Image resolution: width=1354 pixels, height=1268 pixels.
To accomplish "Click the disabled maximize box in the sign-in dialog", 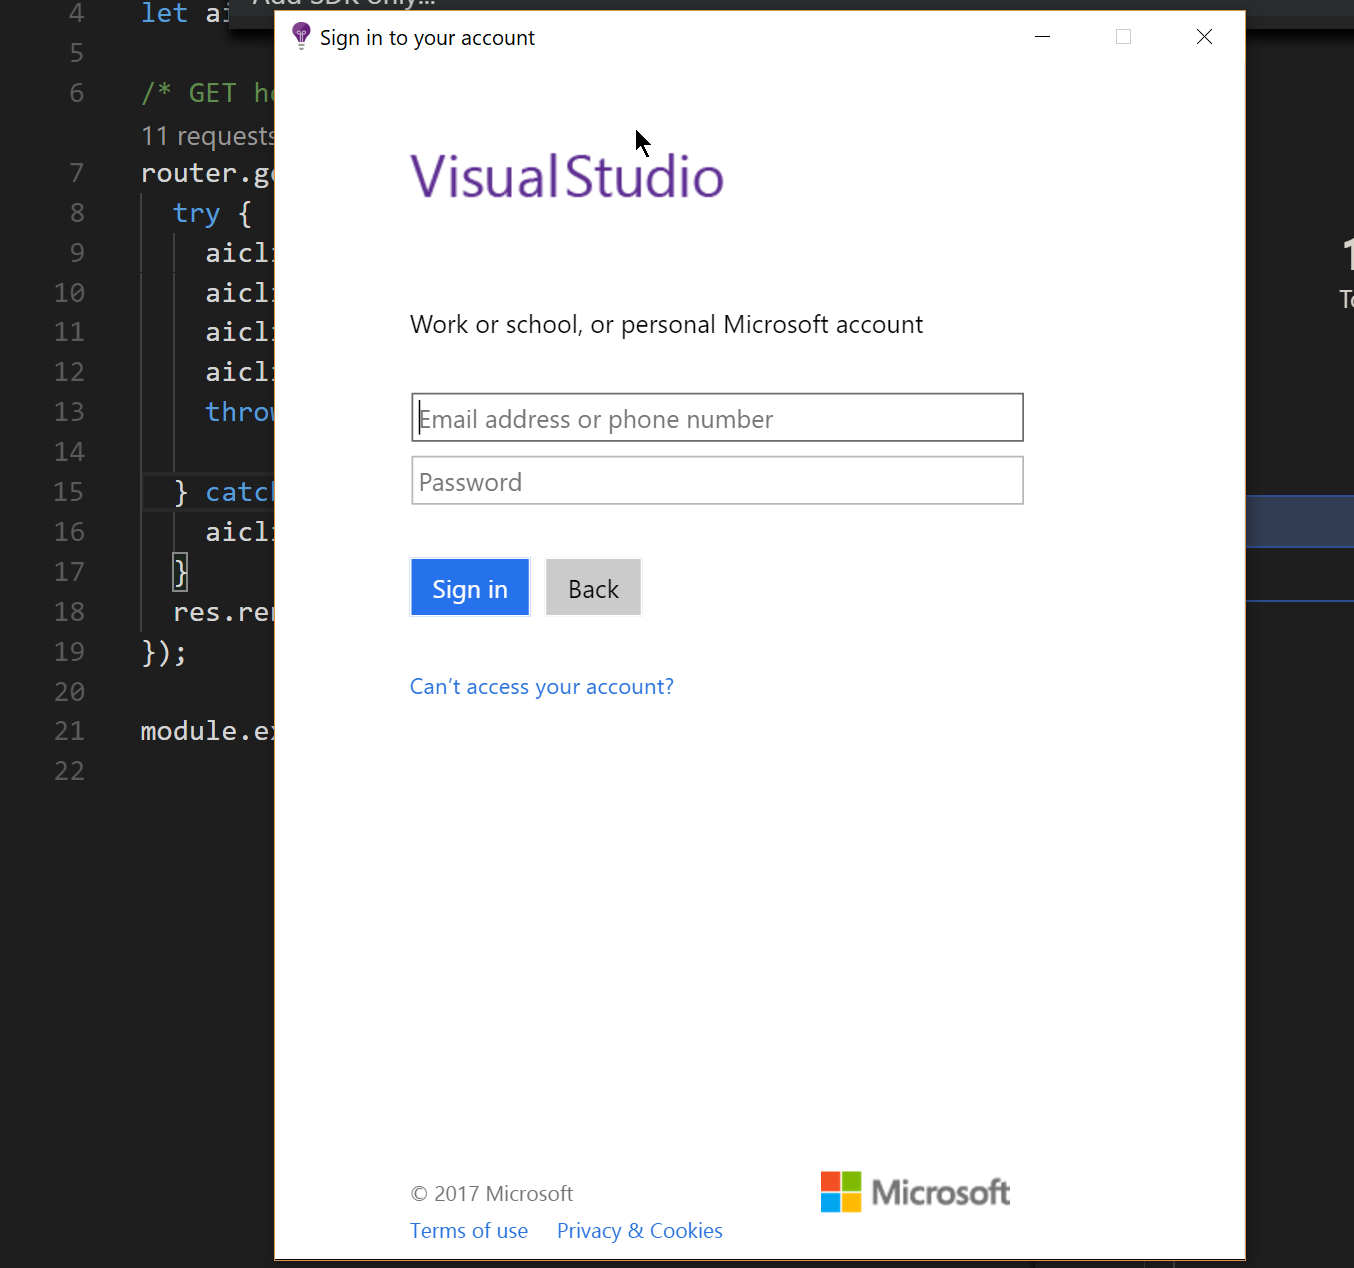I will [1123, 37].
